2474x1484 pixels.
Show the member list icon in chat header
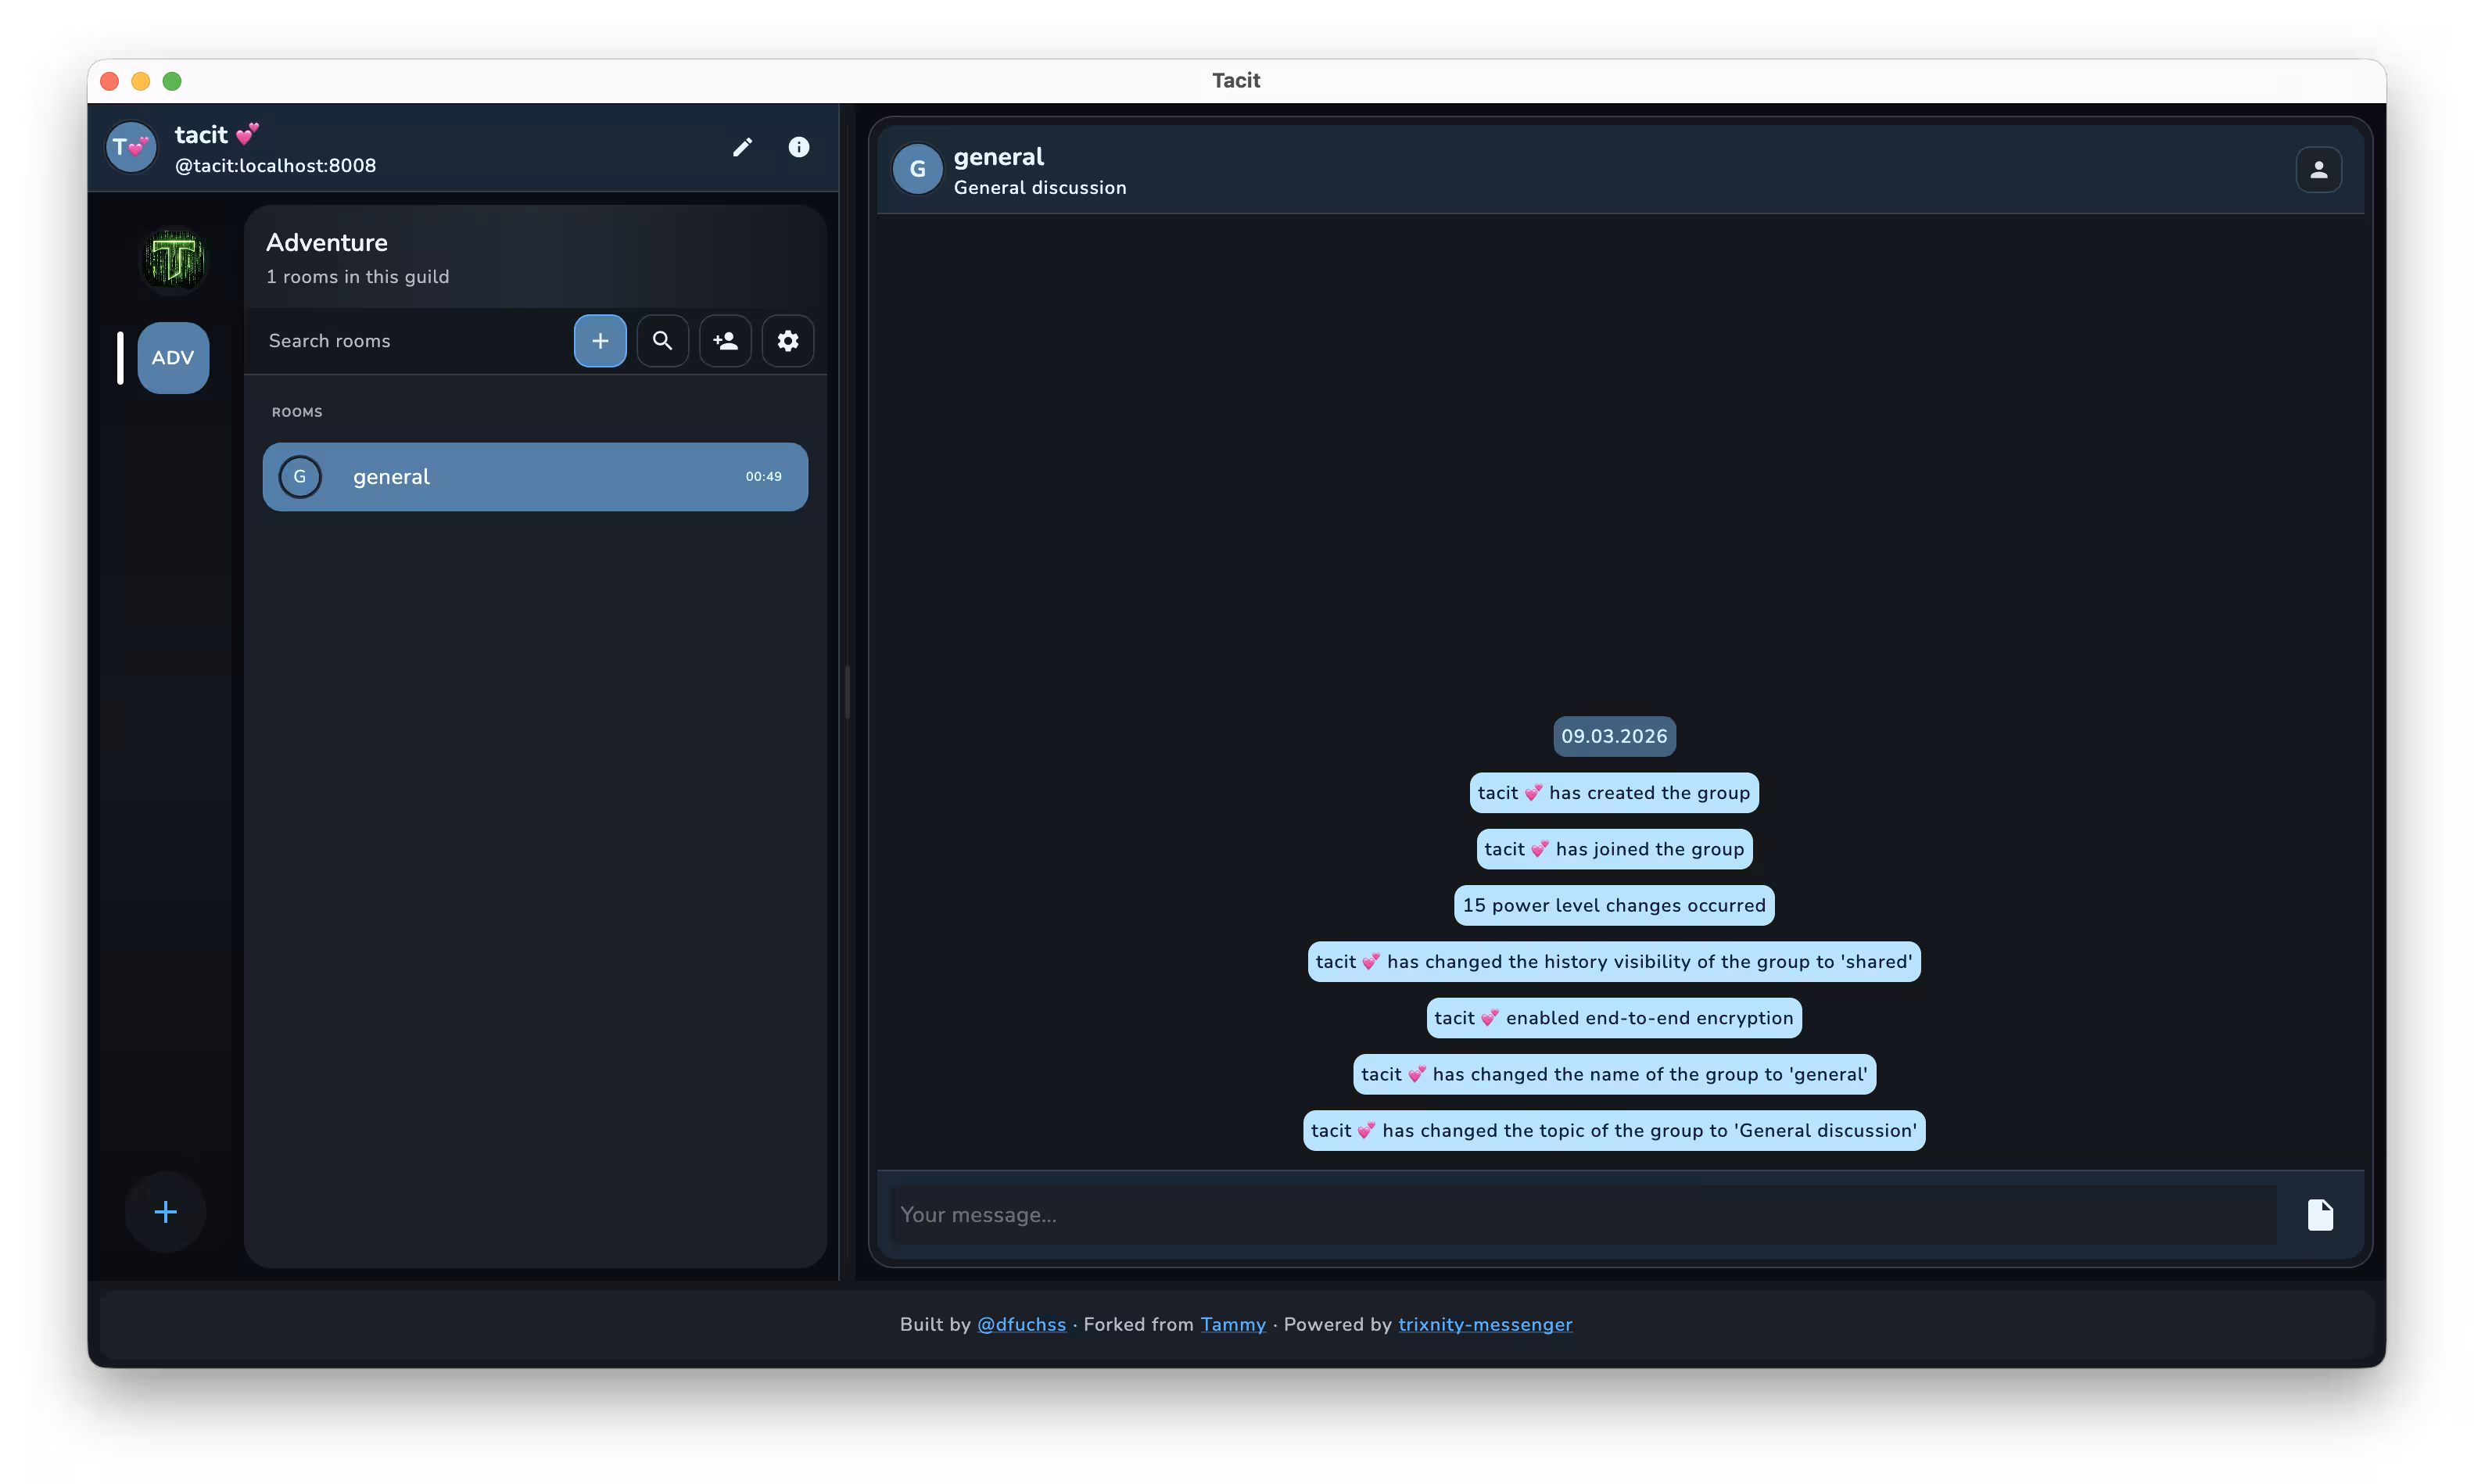pos(2318,169)
